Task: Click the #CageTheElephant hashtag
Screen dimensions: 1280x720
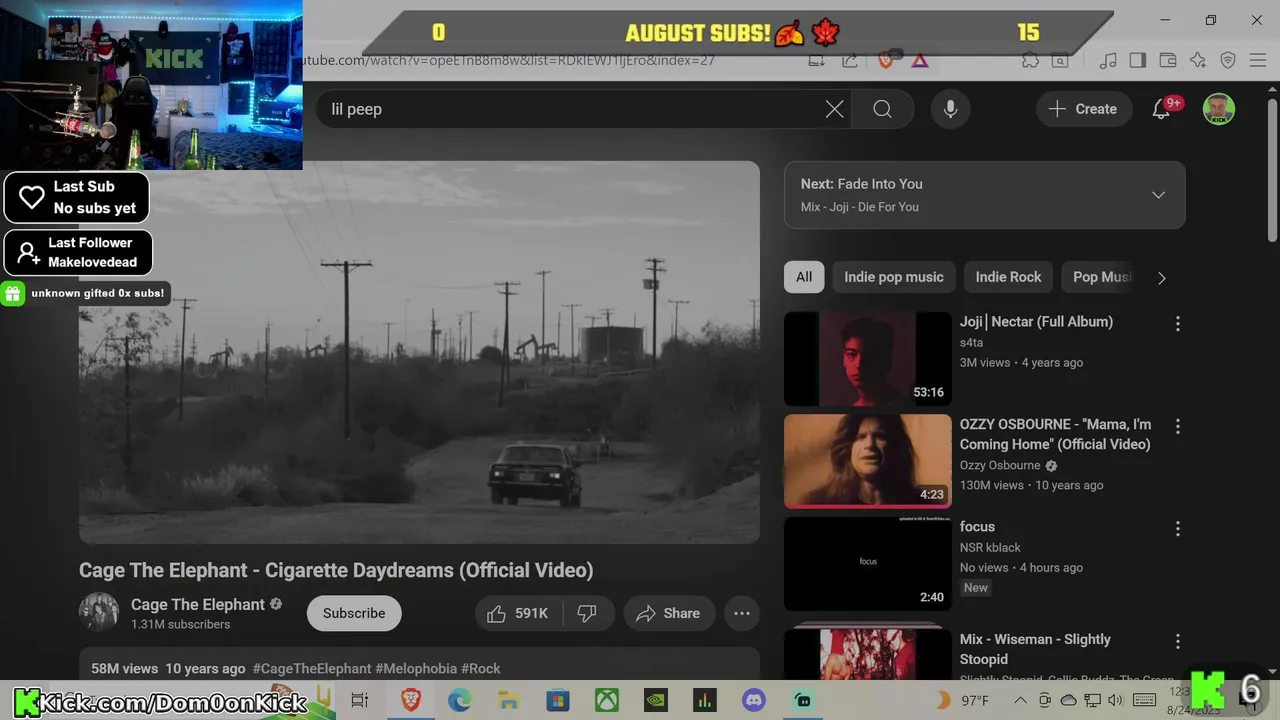Action: 311,668
